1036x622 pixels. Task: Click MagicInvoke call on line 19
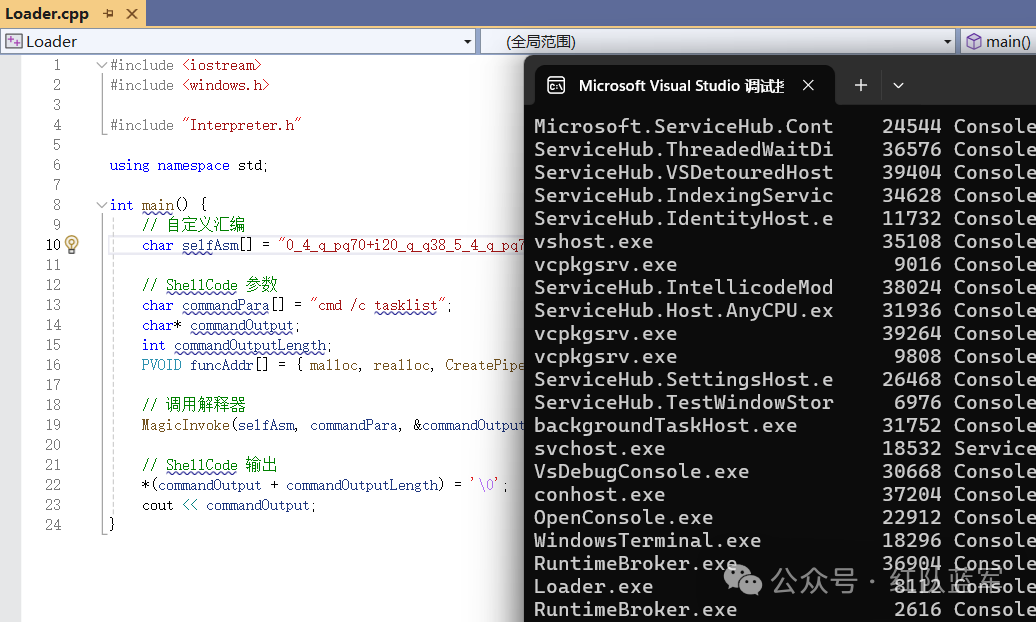(186, 425)
